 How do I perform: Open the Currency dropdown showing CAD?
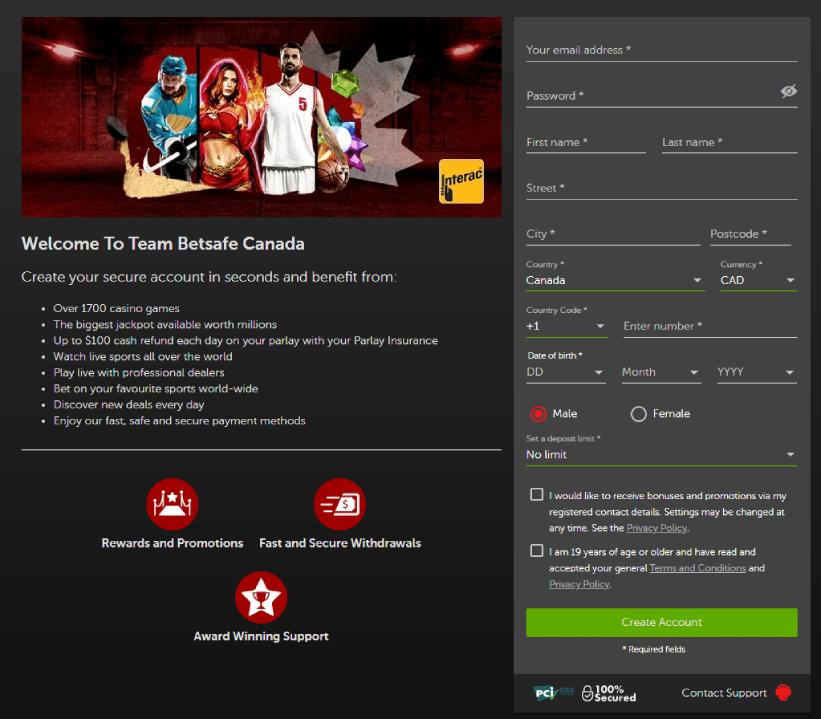[x=759, y=280]
